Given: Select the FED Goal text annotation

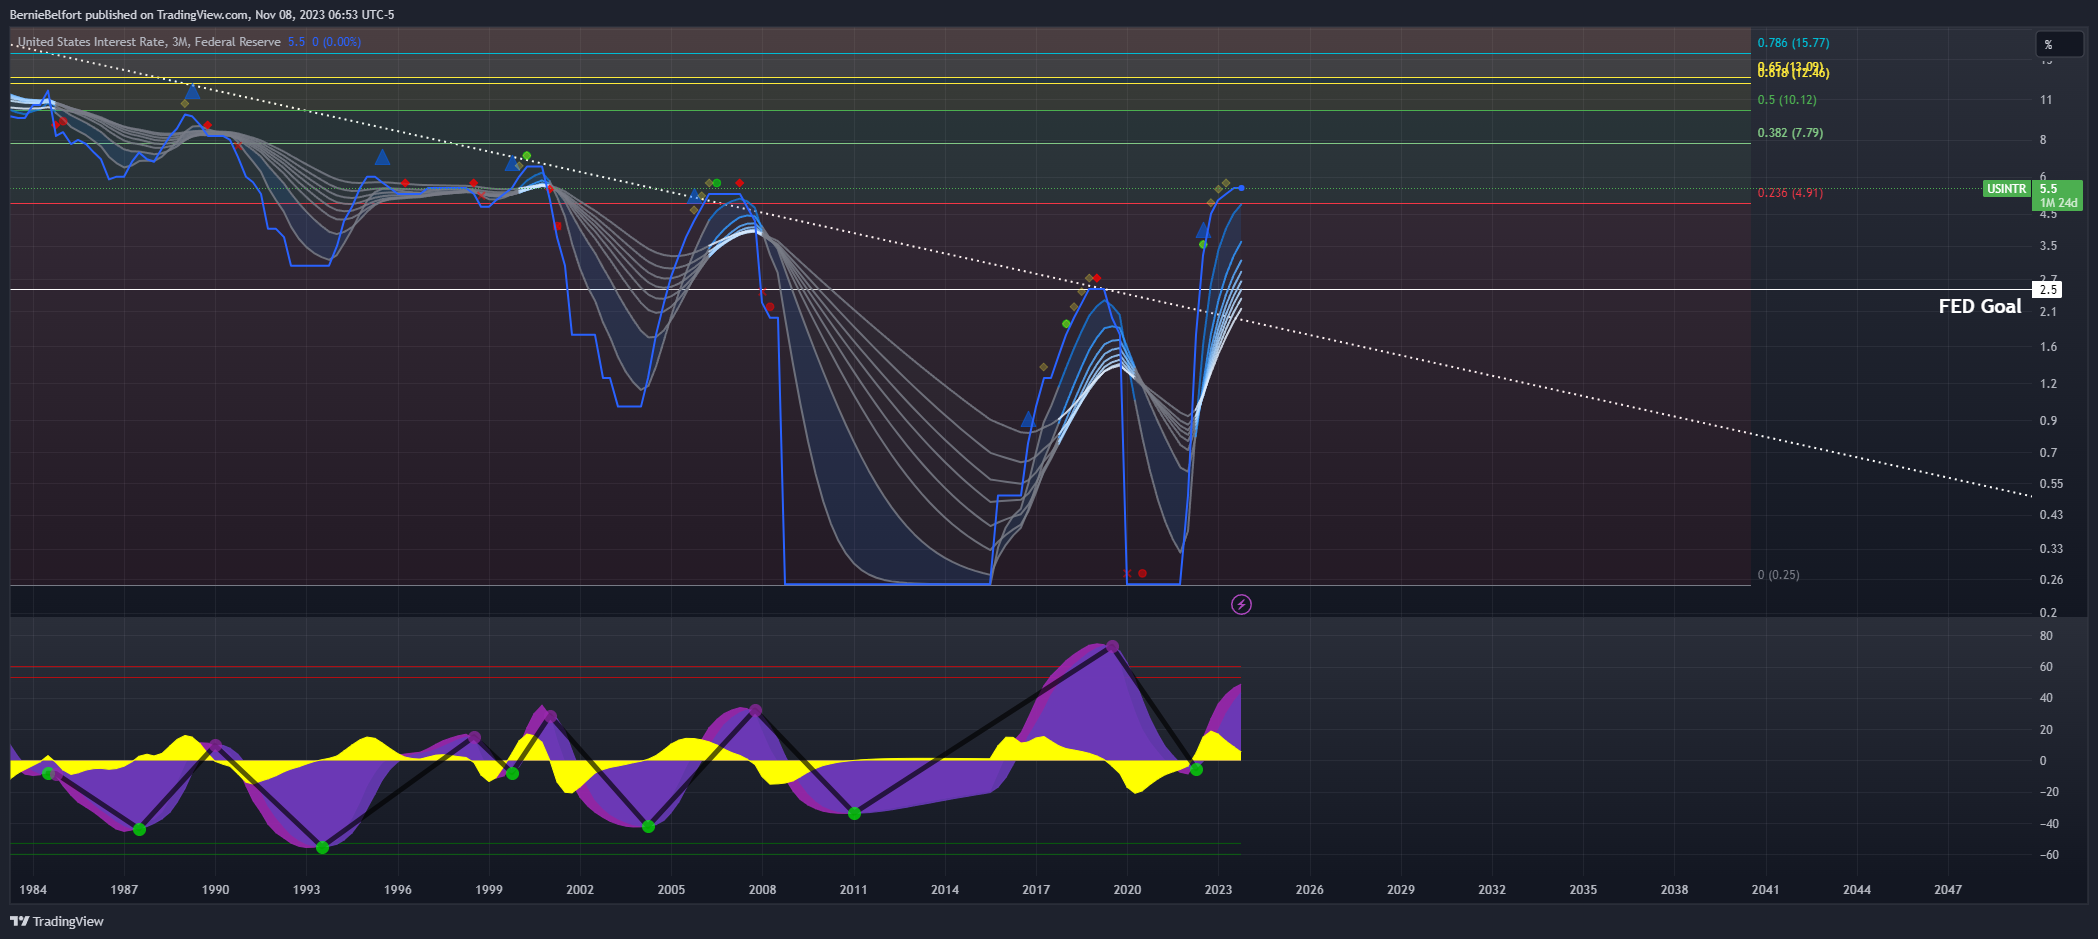Looking at the screenshot, I should click(1979, 307).
